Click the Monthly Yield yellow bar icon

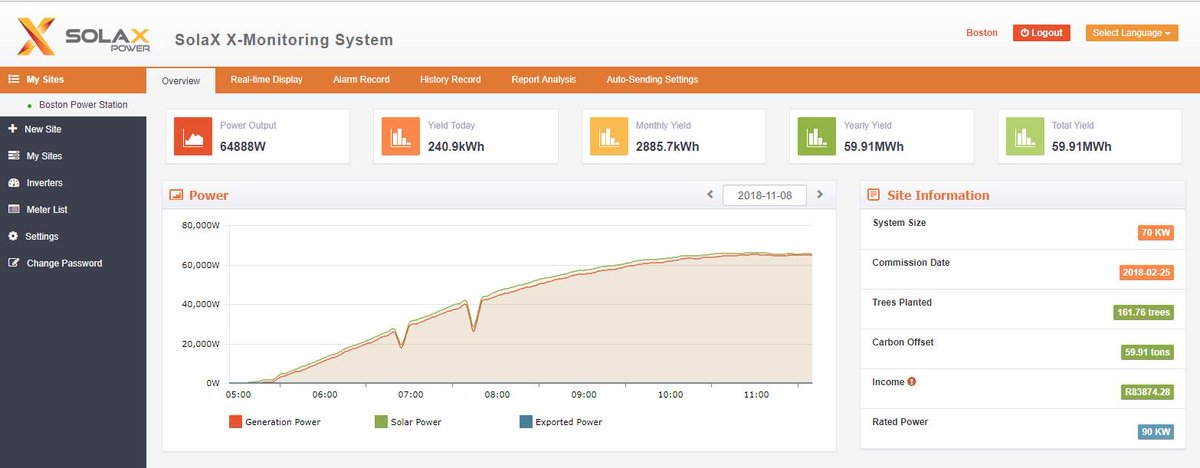[x=609, y=136]
